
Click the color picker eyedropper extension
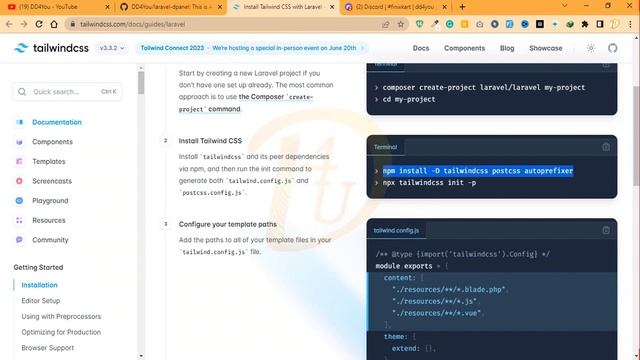coord(435,24)
